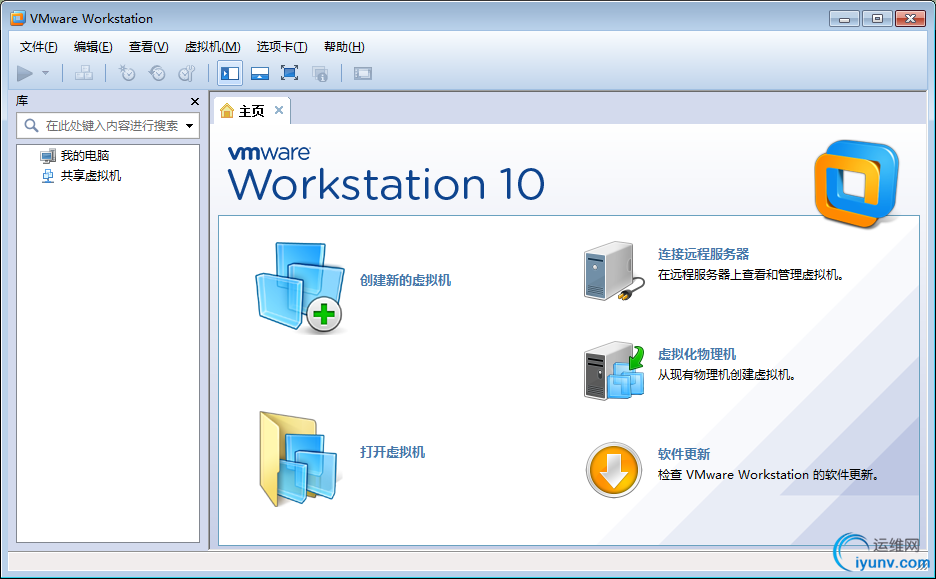The width and height of the screenshot is (936, 579).
Task: Open the 虚拟机(M) menu
Action: click(x=213, y=47)
